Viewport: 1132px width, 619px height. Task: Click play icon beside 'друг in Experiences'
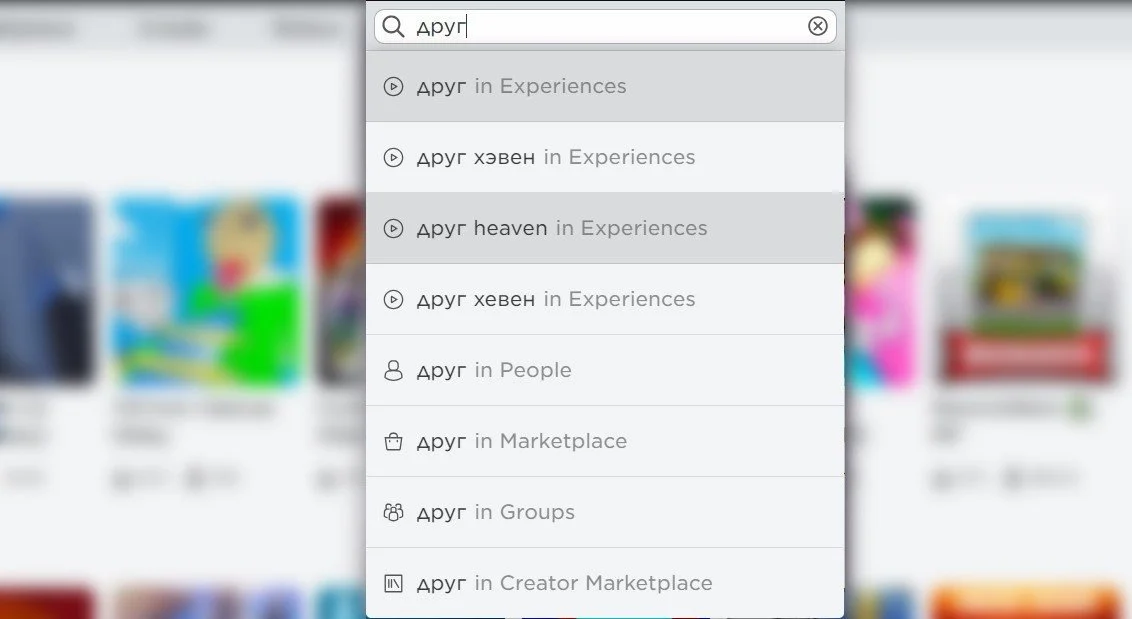393,87
